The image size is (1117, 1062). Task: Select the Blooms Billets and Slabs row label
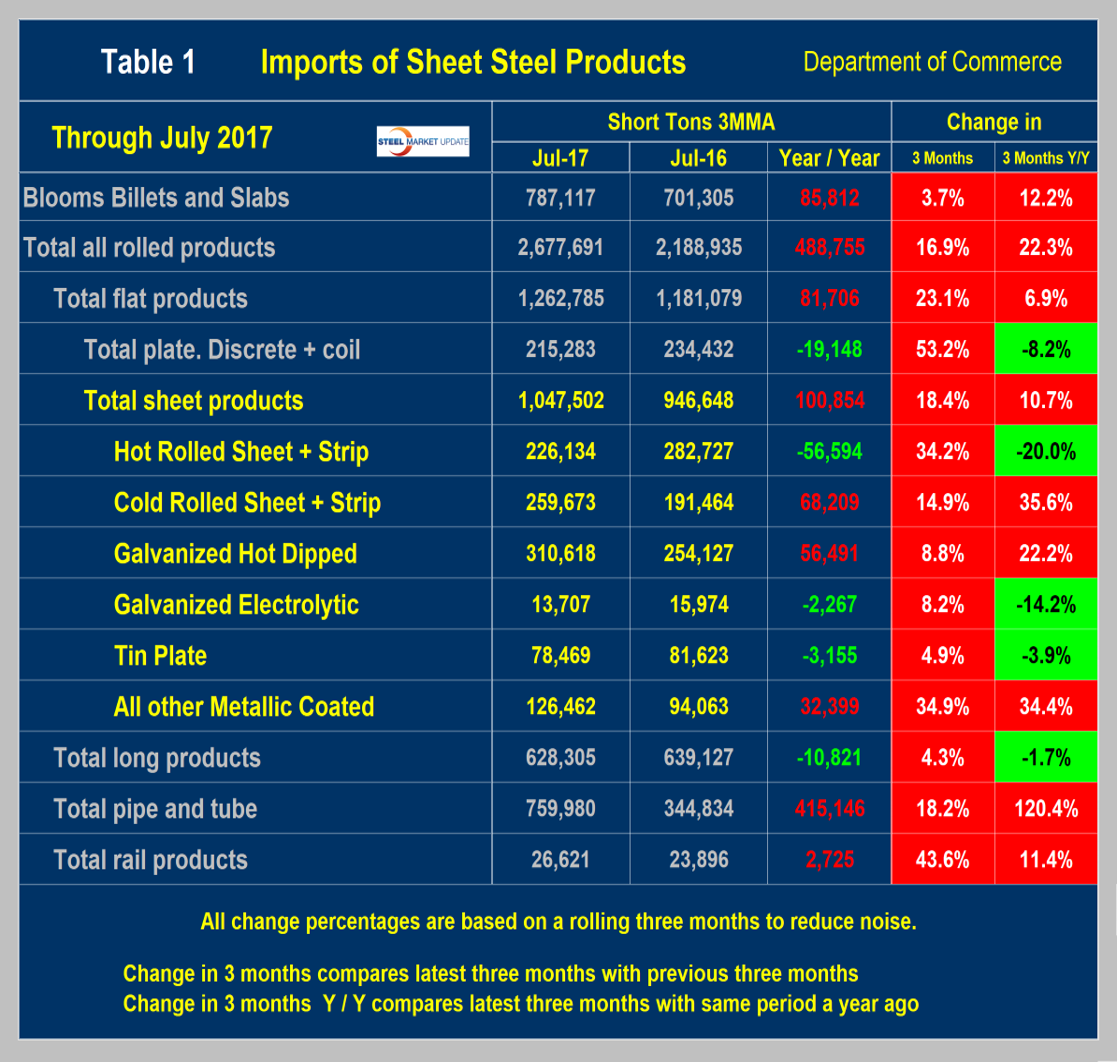tap(156, 197)
